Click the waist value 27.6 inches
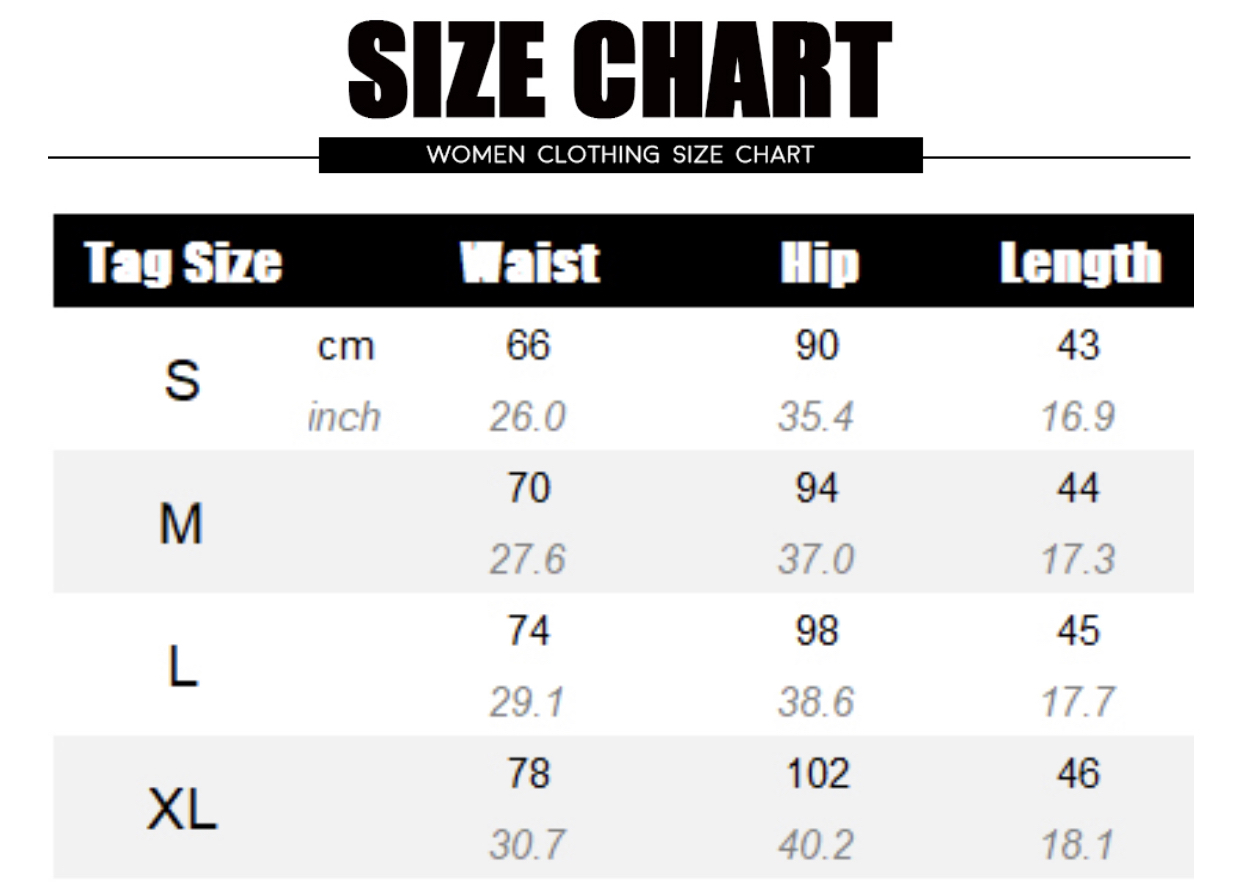1242x882 pixels. pyautogui.click(x=527, y=560)
